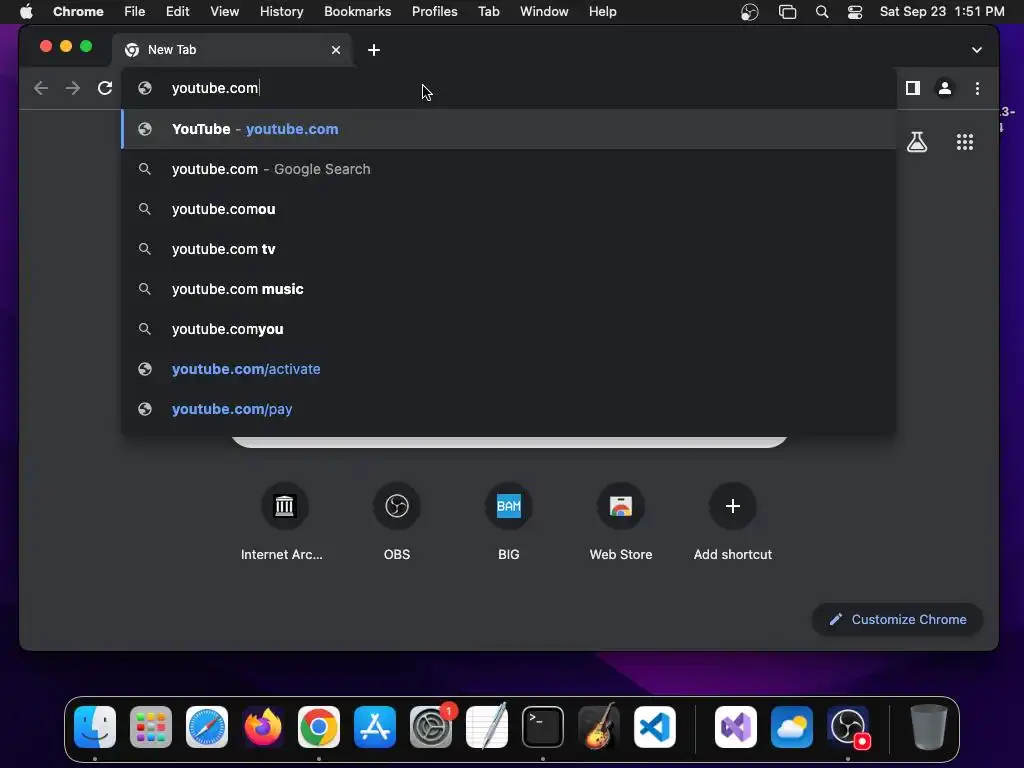Open the Weather app from Dock
Image resolution: width=1024 pixels, height=768 pixels.
(x=792, y=727)
